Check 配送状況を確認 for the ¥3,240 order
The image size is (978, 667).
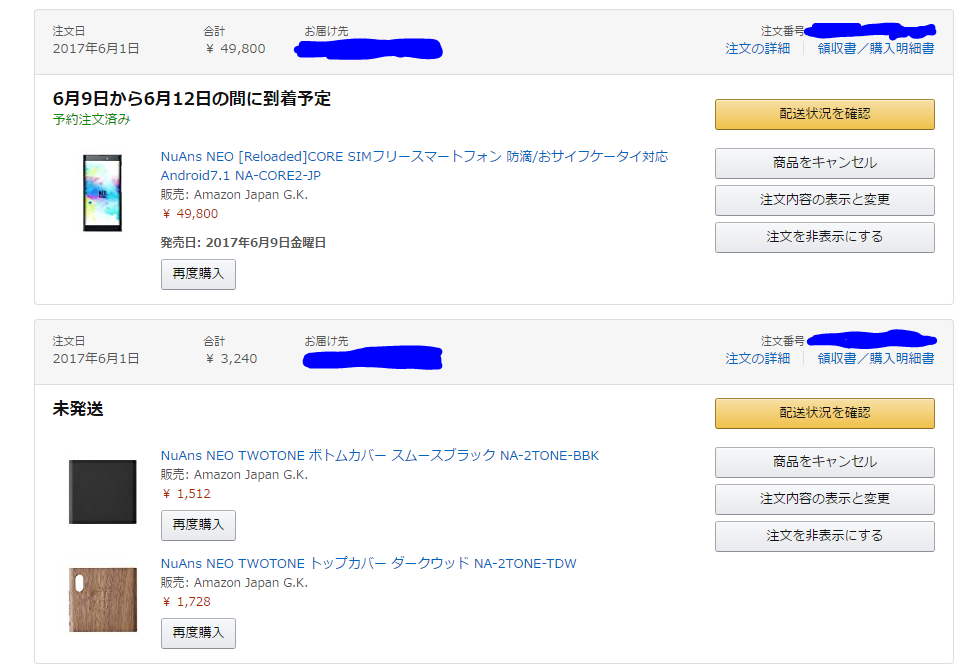point(825,413)
